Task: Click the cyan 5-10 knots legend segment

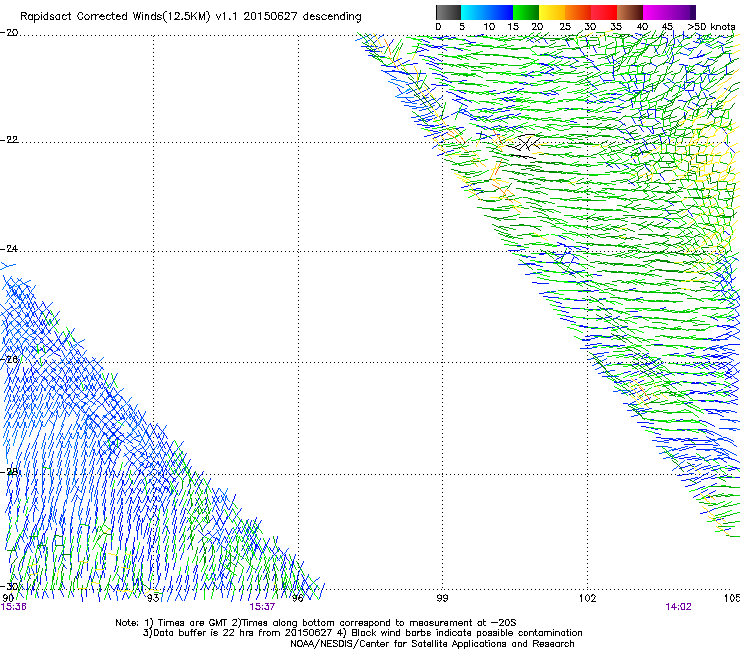Action: [x=474, y=12]
